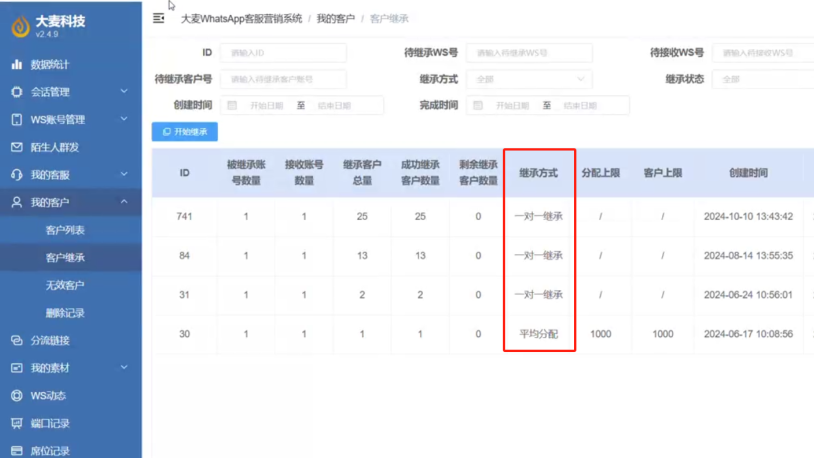Select 无效客户 submenu item

tap(71, 285)
